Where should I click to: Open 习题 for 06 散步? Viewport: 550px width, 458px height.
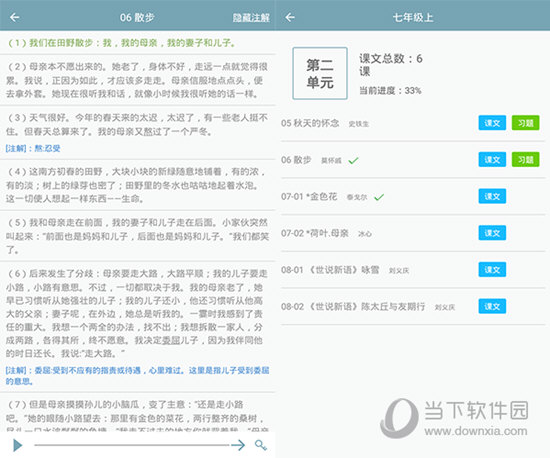point(525,160)
